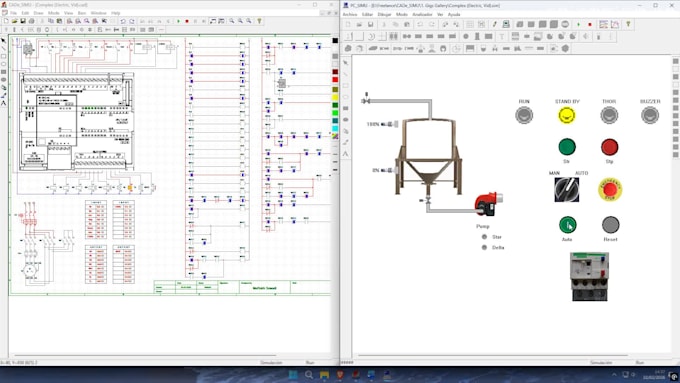Image resolution: width=680 pixels, height=383 pixels.
Task: Click Undo arrow in CADe_SIMU toolbar
Action: point(123,21)
